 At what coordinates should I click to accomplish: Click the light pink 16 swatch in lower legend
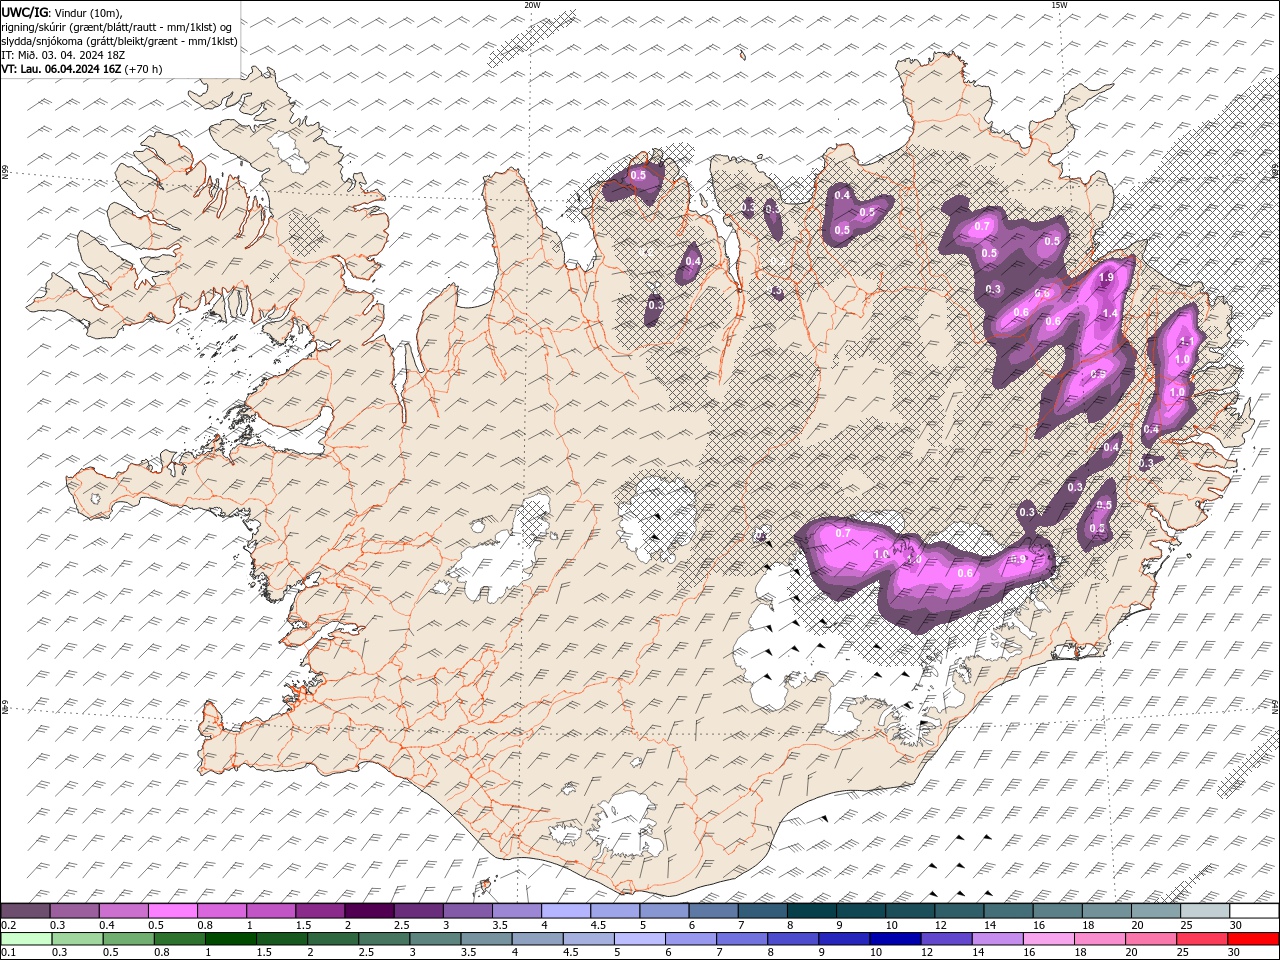coord(1049,939)
